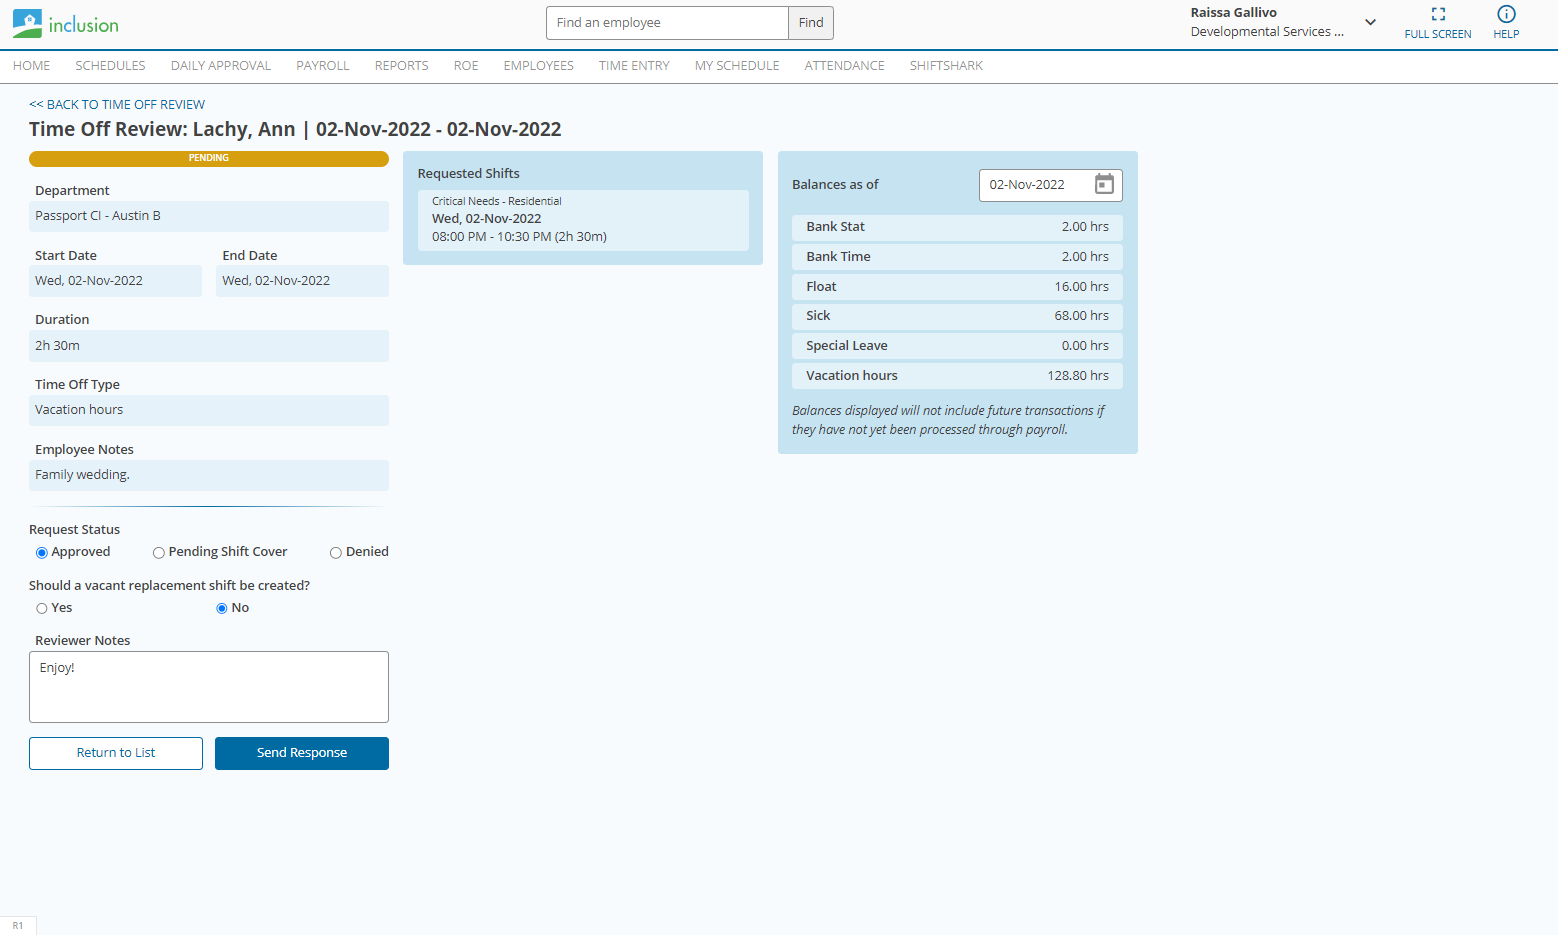Click the Bank Stat balance row
The image size is (1558, 935).
(x=957, y=227)
